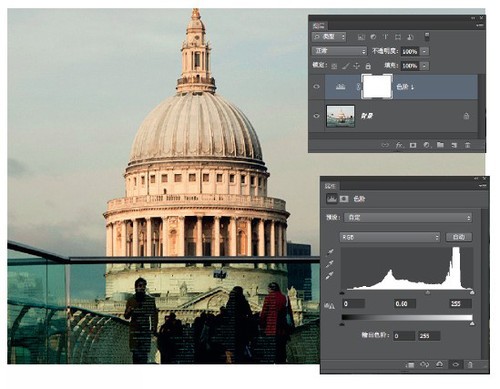This screenshot has width=500, height=389.
Task: Click the Levels adjustment icon in layer row
Action: [340, 87]
